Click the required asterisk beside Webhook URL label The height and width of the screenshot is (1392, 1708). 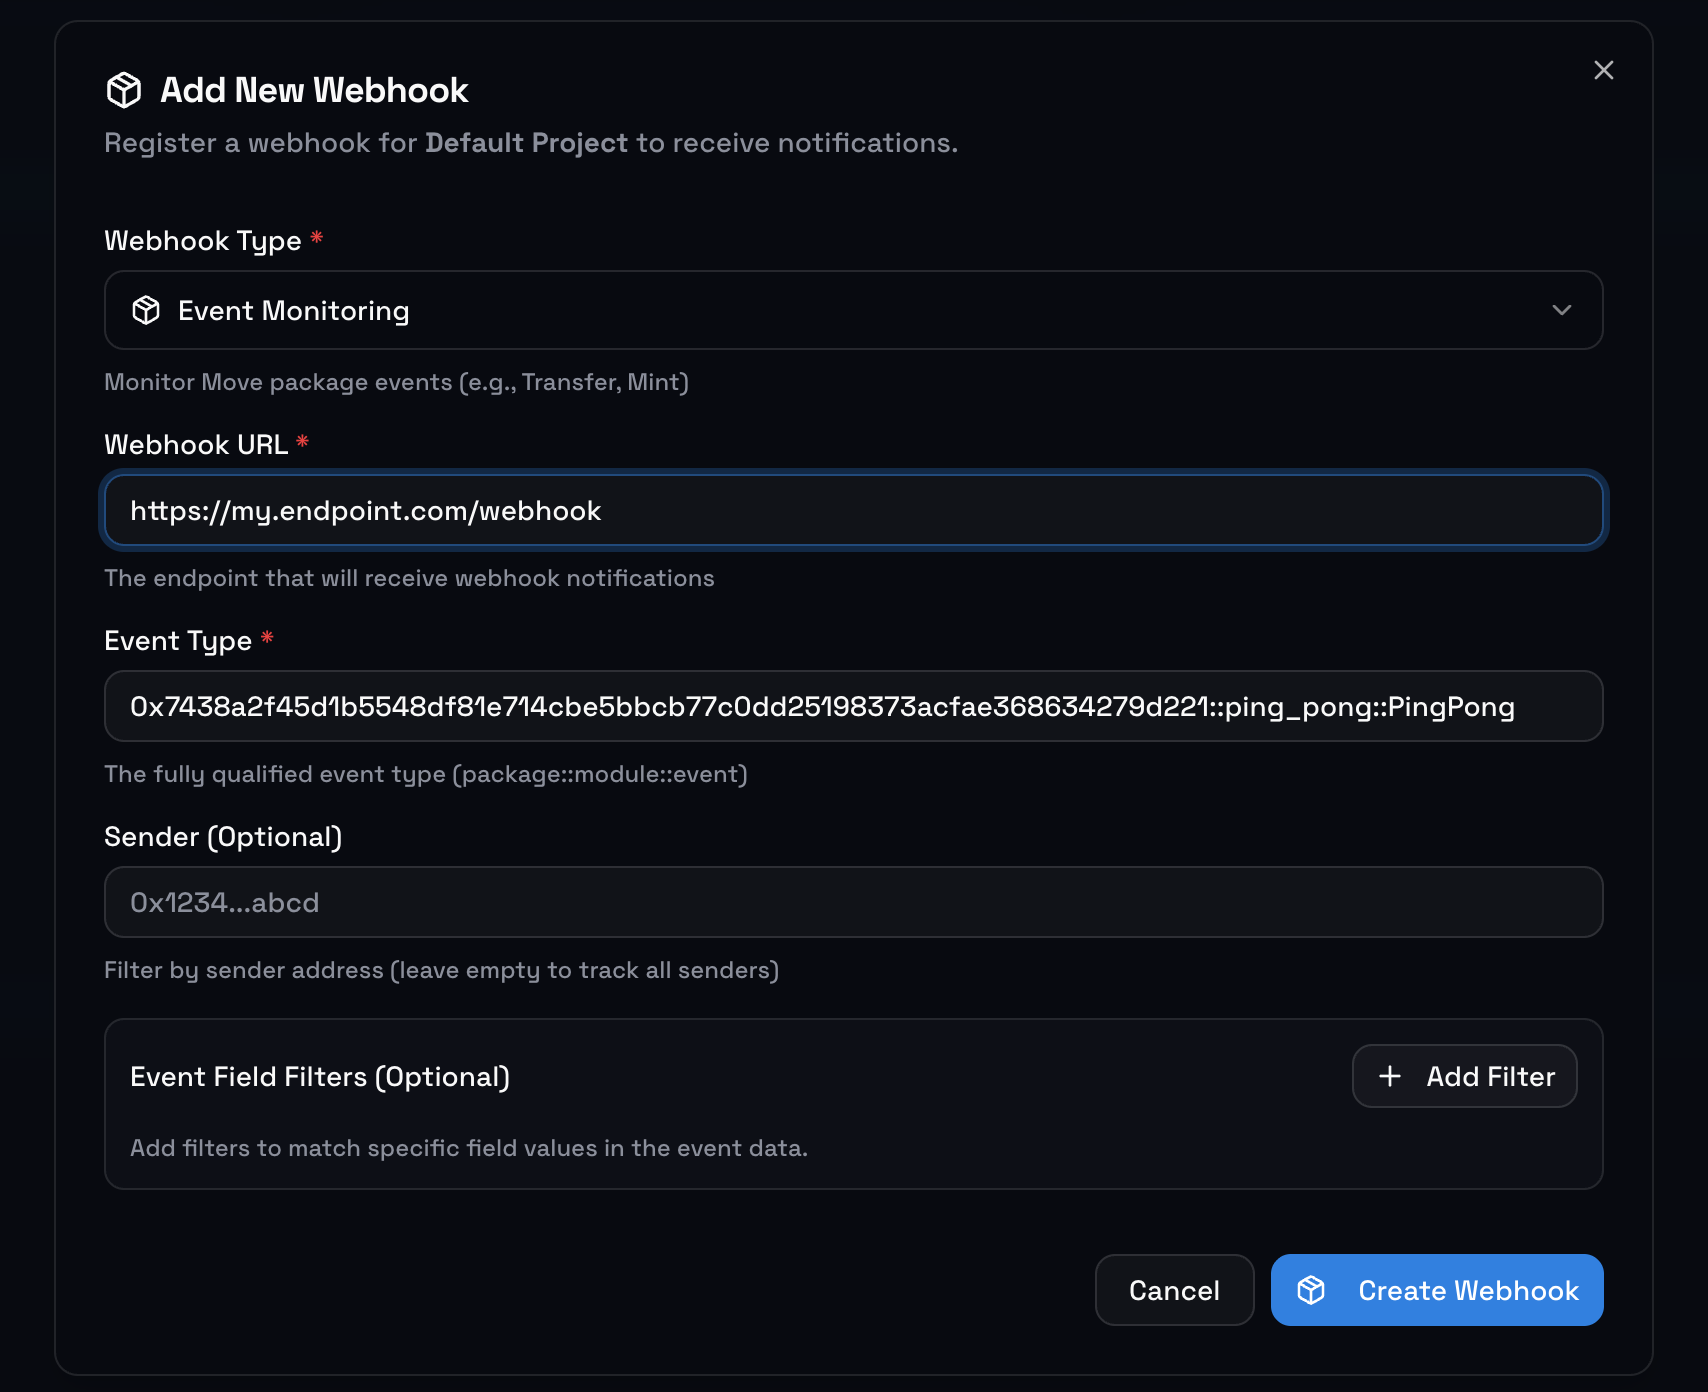[303, 443]
